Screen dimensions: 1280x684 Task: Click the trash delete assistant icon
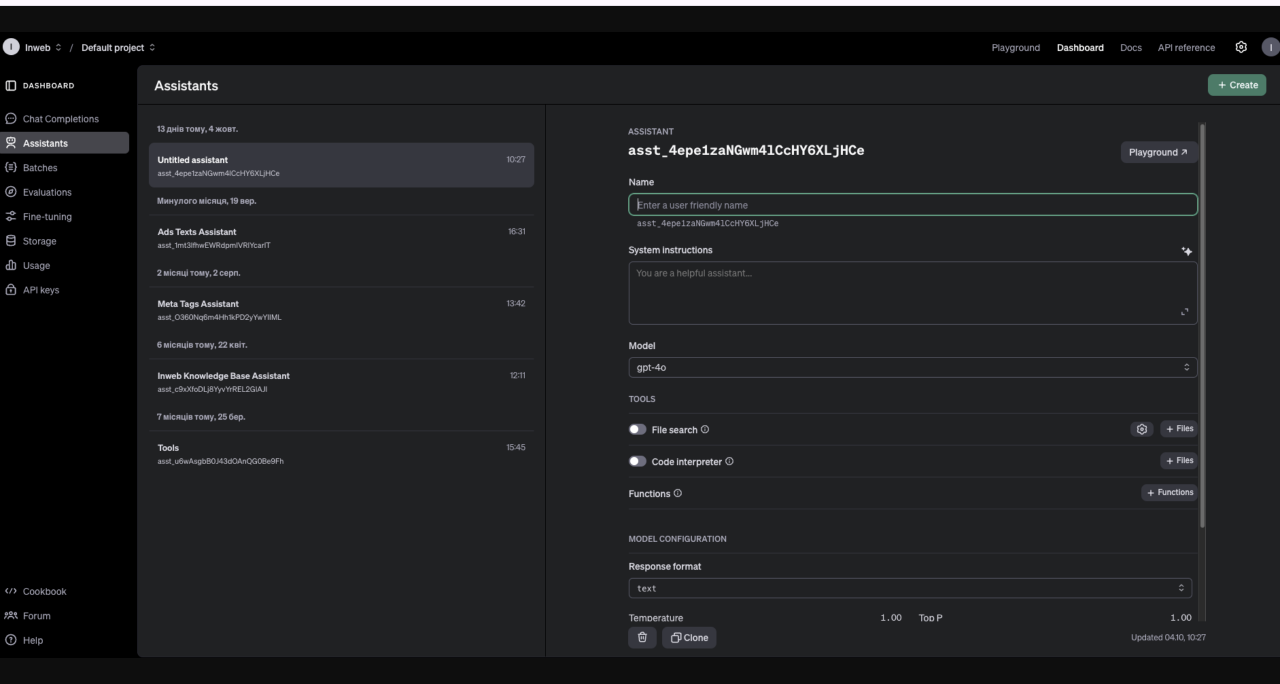pos(642,638)
